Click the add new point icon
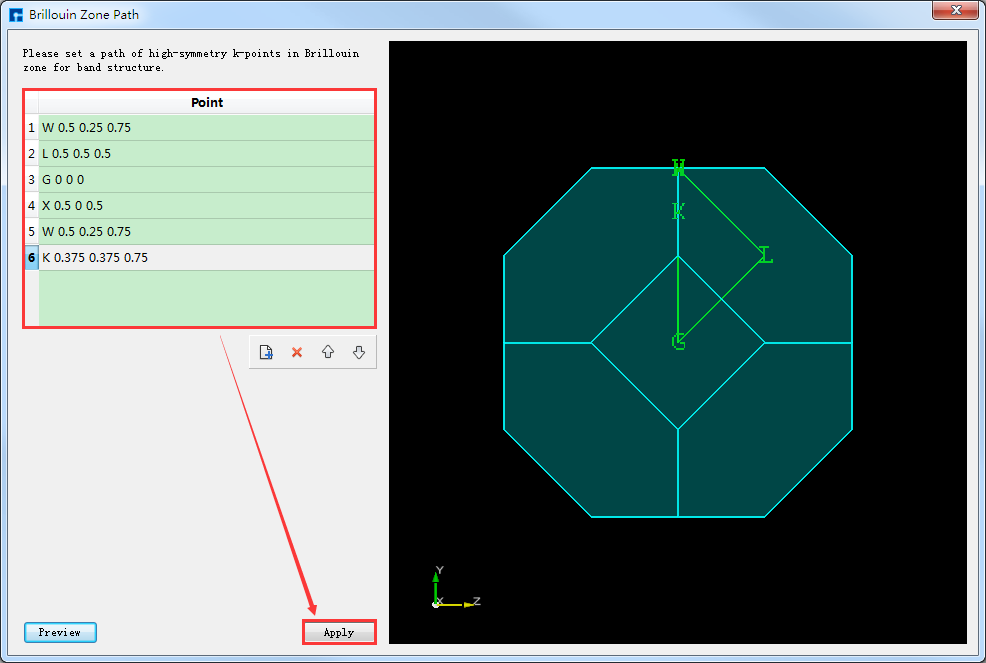The image size is (986, 663). tap(266, 353)
